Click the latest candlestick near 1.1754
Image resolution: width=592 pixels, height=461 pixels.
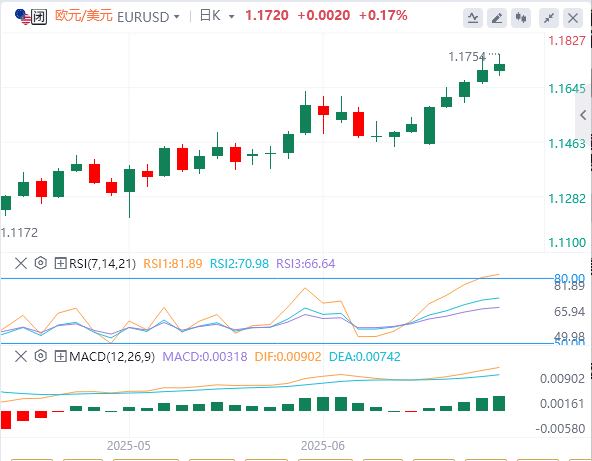pyautogui.click(x=500, y=65)
